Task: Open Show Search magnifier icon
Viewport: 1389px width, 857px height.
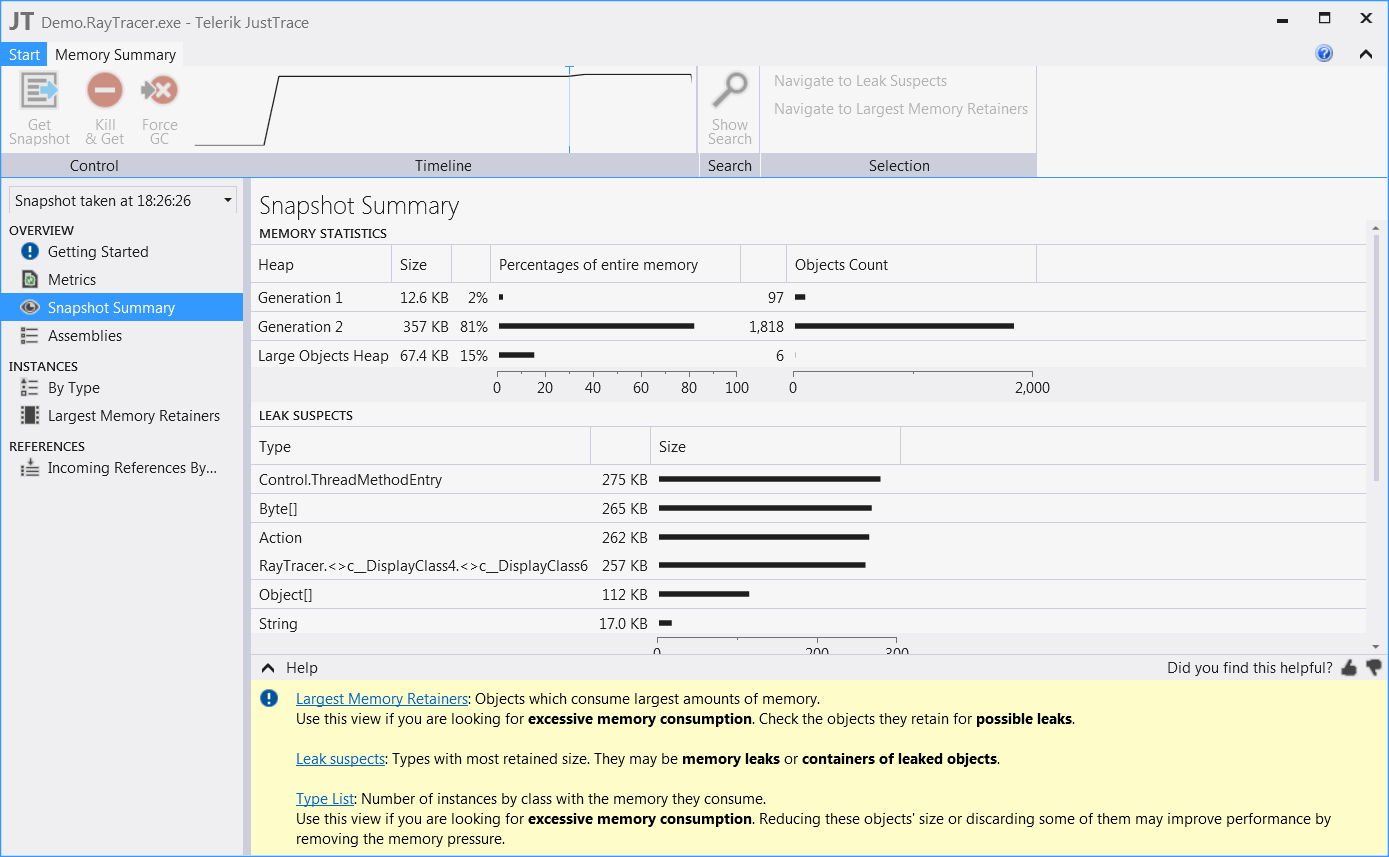Action: coord(730,91)
